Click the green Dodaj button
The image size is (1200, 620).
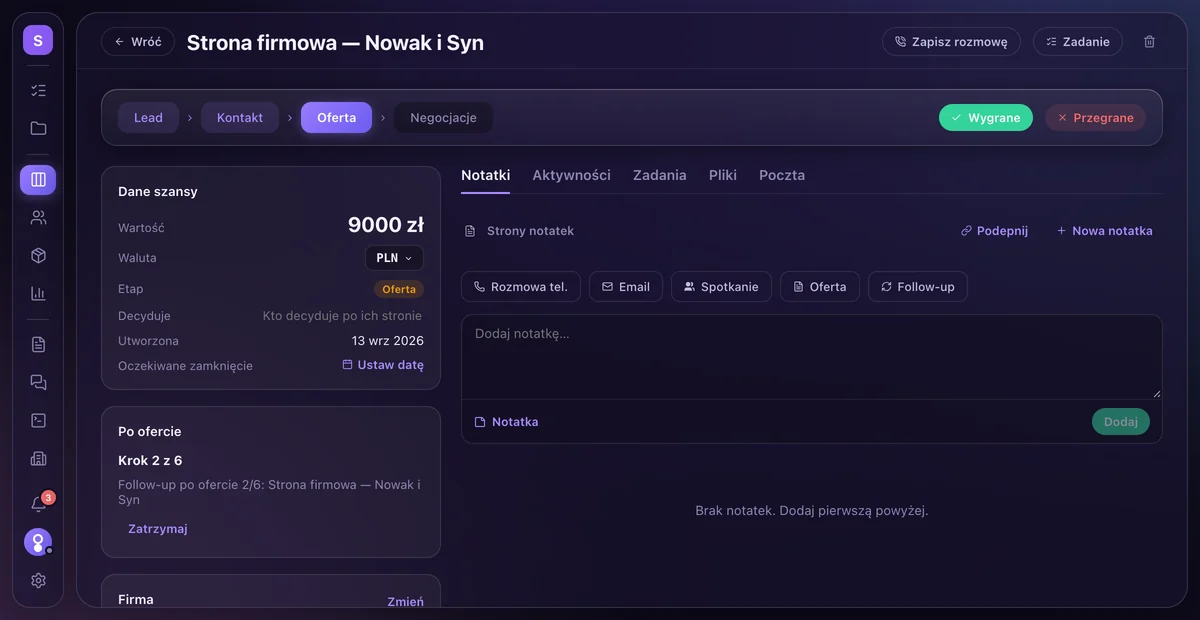pos(1121,422)
